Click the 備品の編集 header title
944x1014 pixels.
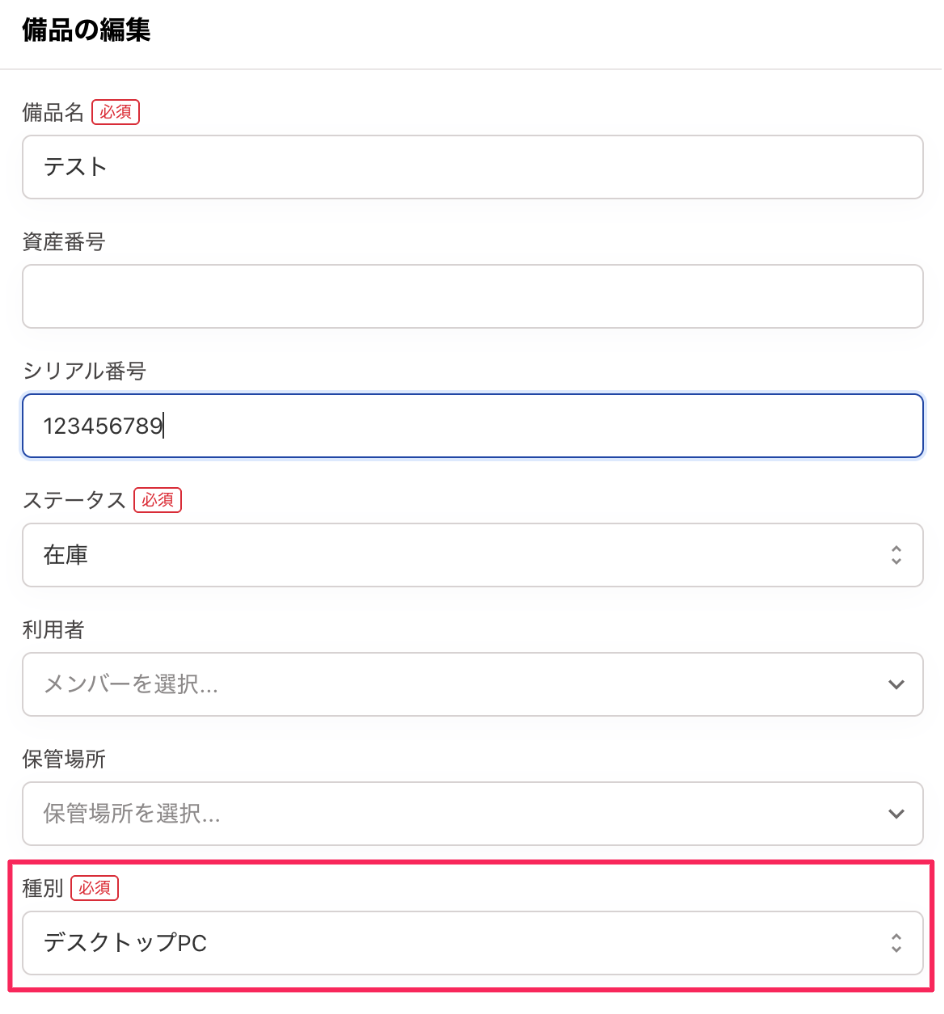(x=85, y=32)
